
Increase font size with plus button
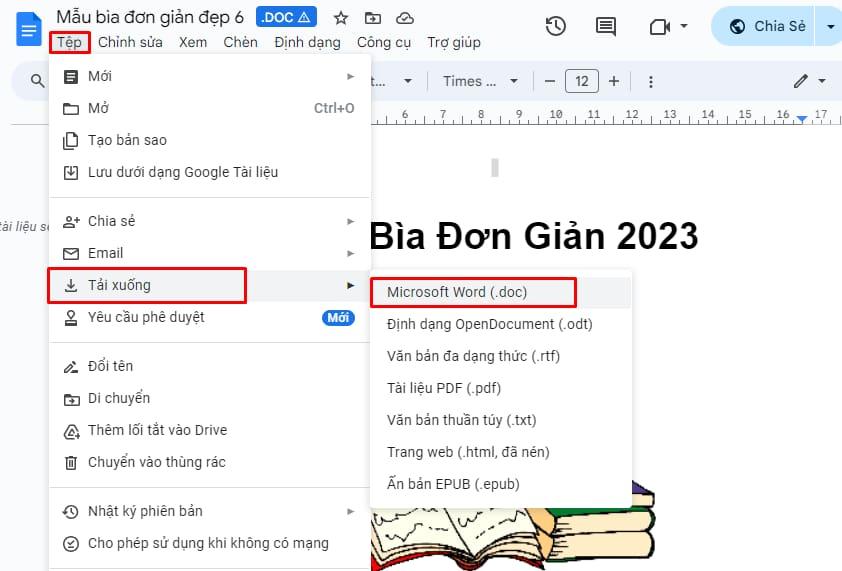point(614,81)
